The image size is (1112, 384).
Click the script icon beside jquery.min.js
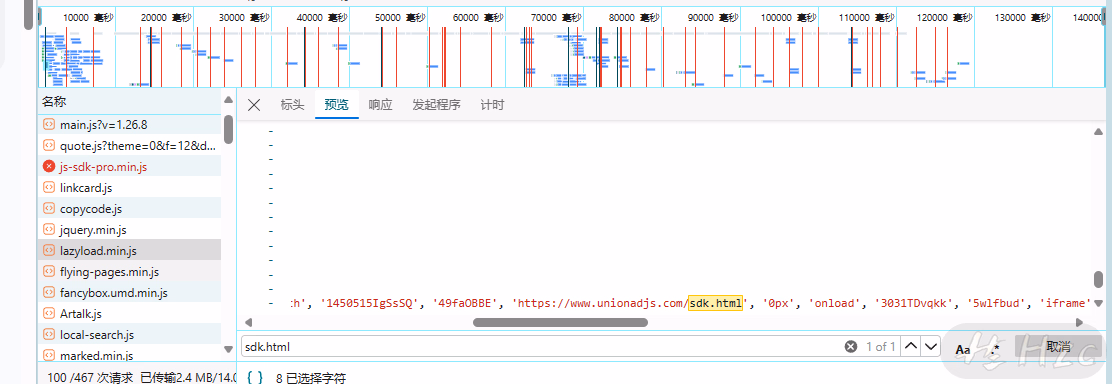tap(49, 229)
